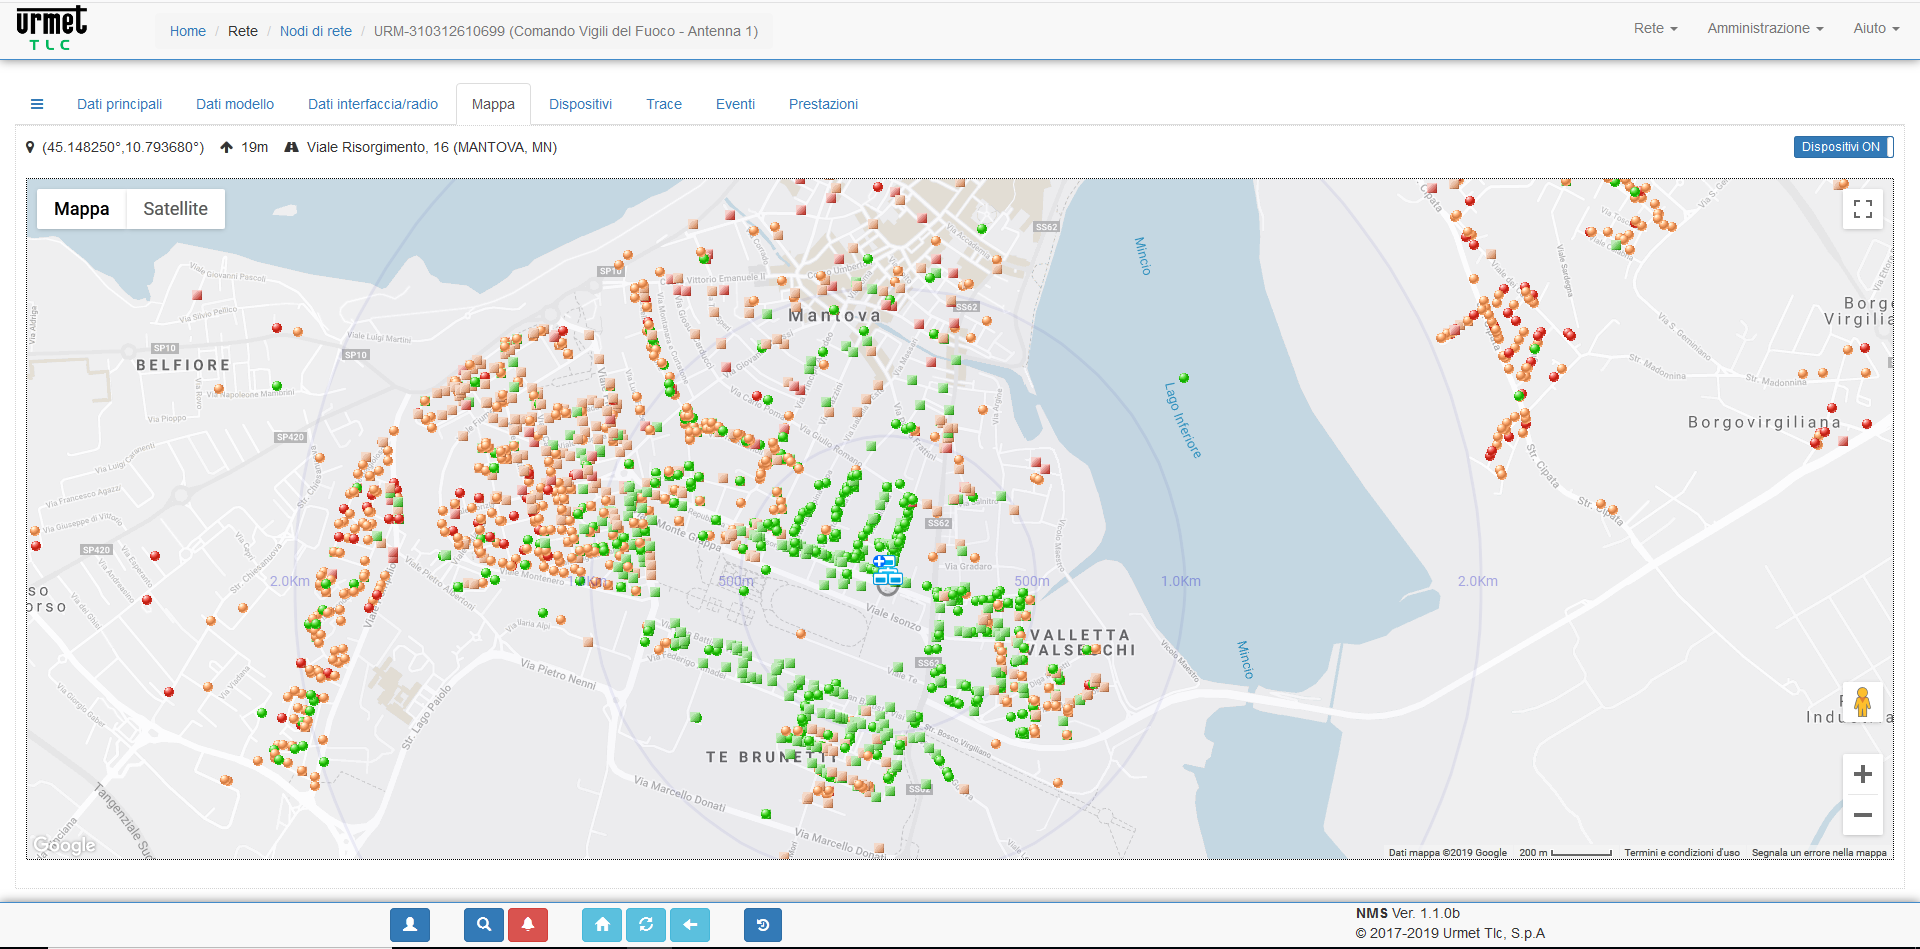This screenshot has height=949, width=1920.
Task: Click the 200 m map scale indicator
Action: click(1565, 853)
